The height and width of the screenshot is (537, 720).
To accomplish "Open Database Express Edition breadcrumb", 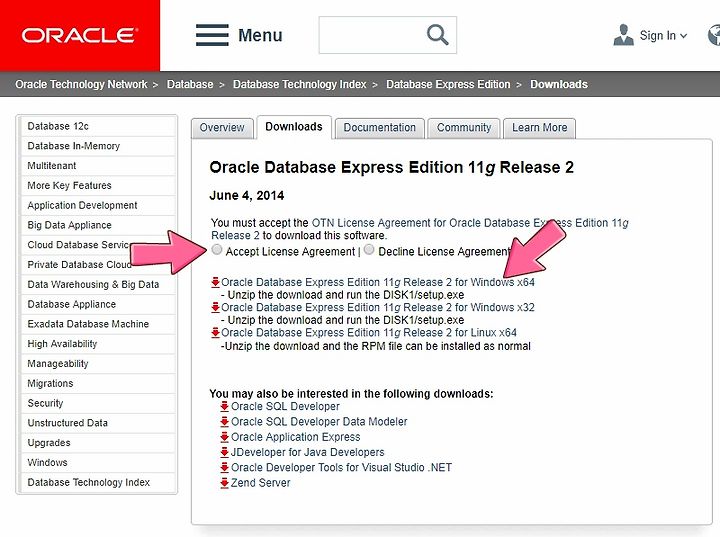I will [448, 85].
